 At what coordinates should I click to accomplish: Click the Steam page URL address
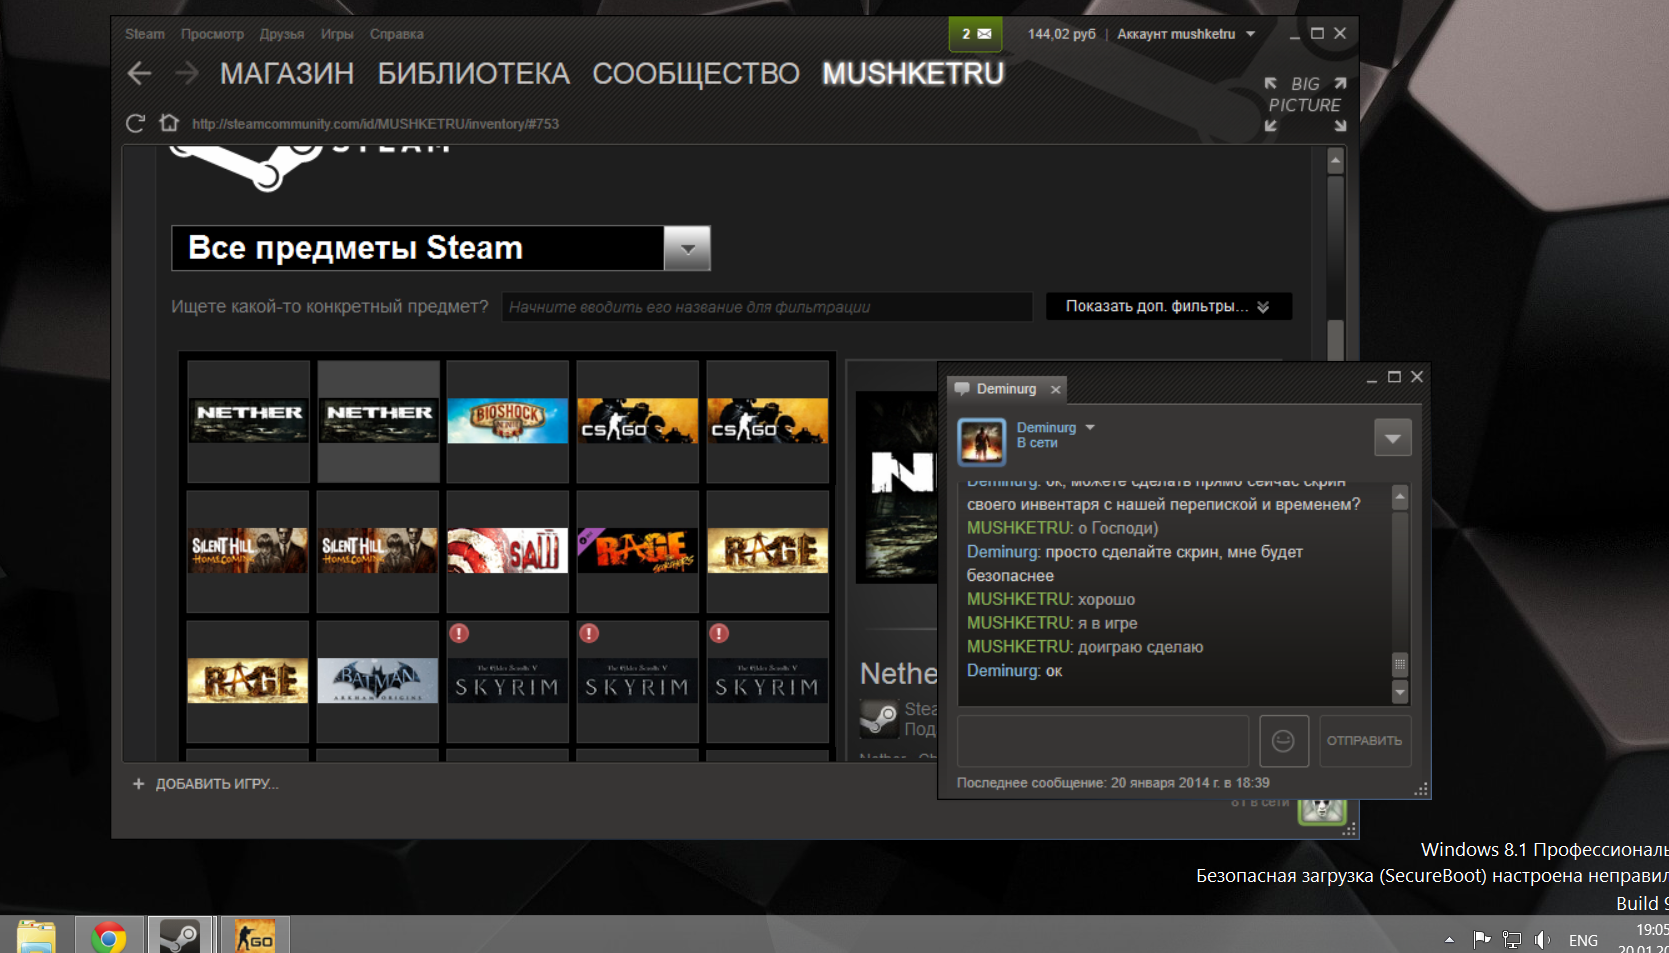pos(375,124)
